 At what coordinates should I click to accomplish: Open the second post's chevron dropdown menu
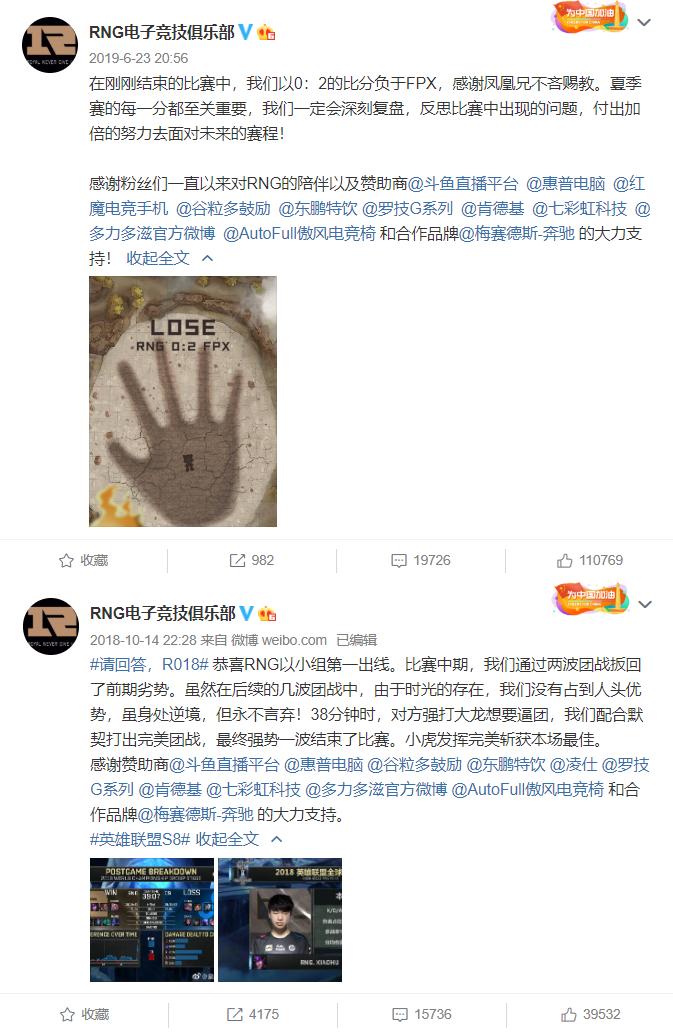[645, 604]
